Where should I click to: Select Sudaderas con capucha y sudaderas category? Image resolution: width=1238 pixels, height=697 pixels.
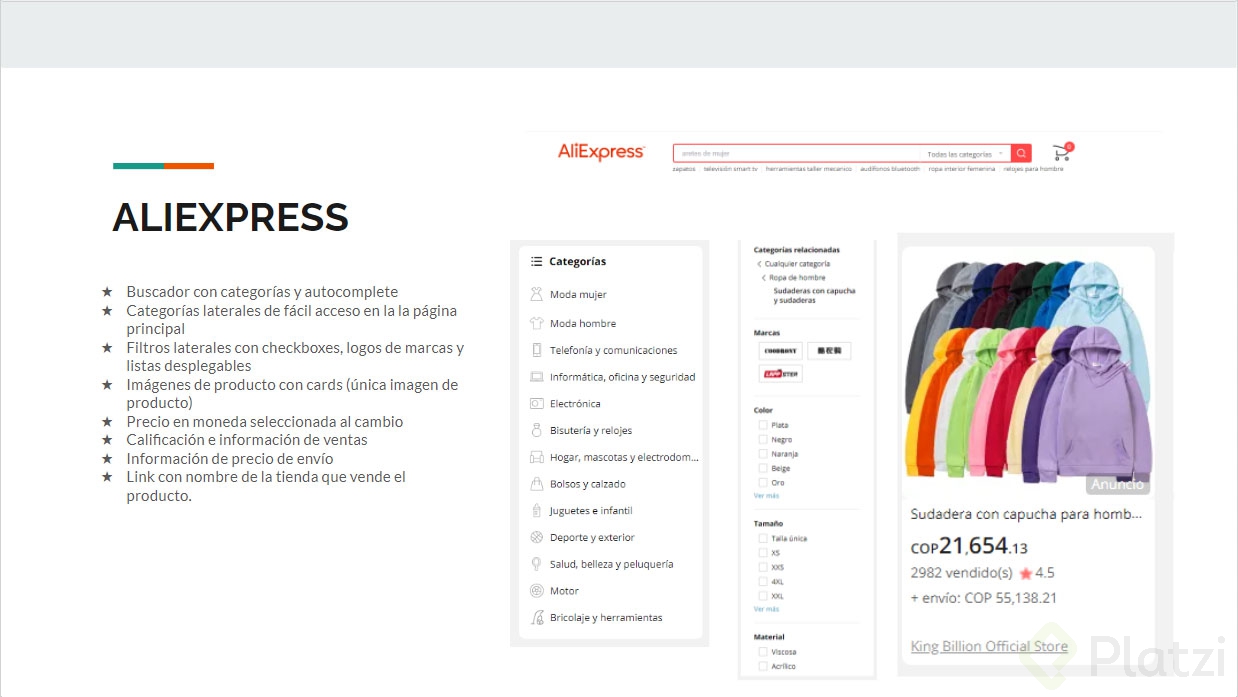tap(814, 296)
